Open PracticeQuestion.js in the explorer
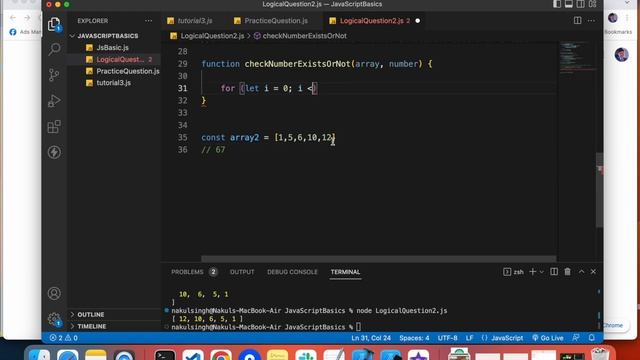This screenshot has width=640, height=360. (x=128, y=71)
